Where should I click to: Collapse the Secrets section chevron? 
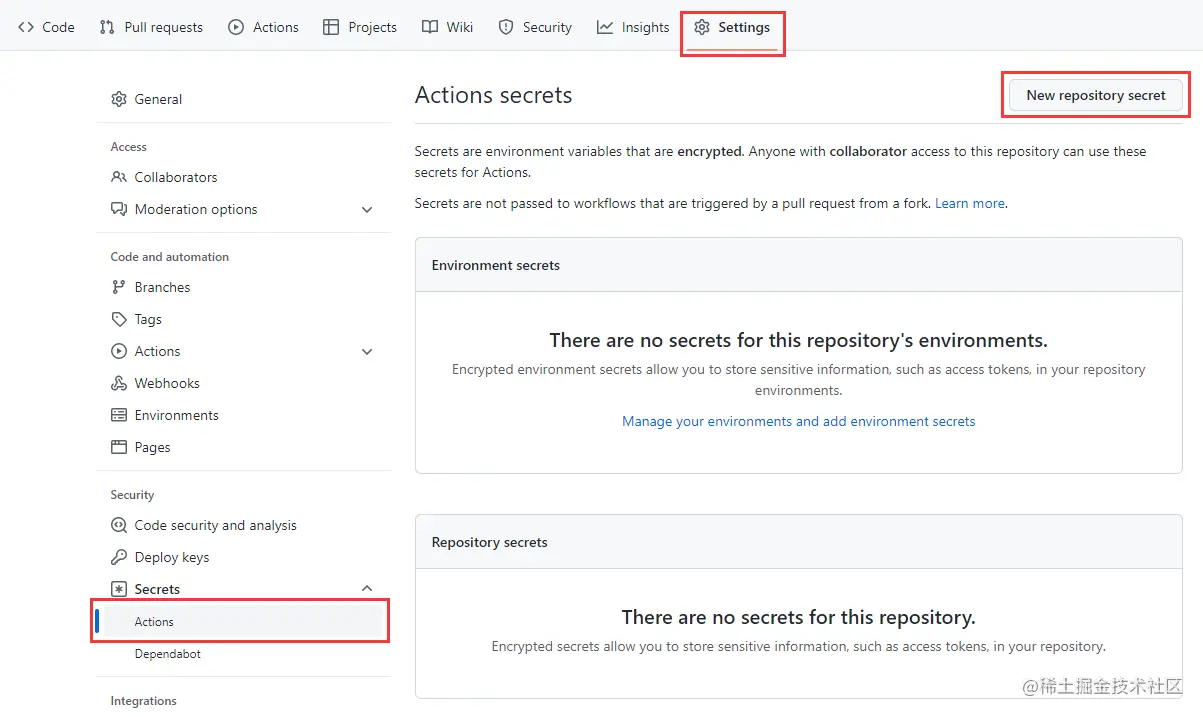367,589
